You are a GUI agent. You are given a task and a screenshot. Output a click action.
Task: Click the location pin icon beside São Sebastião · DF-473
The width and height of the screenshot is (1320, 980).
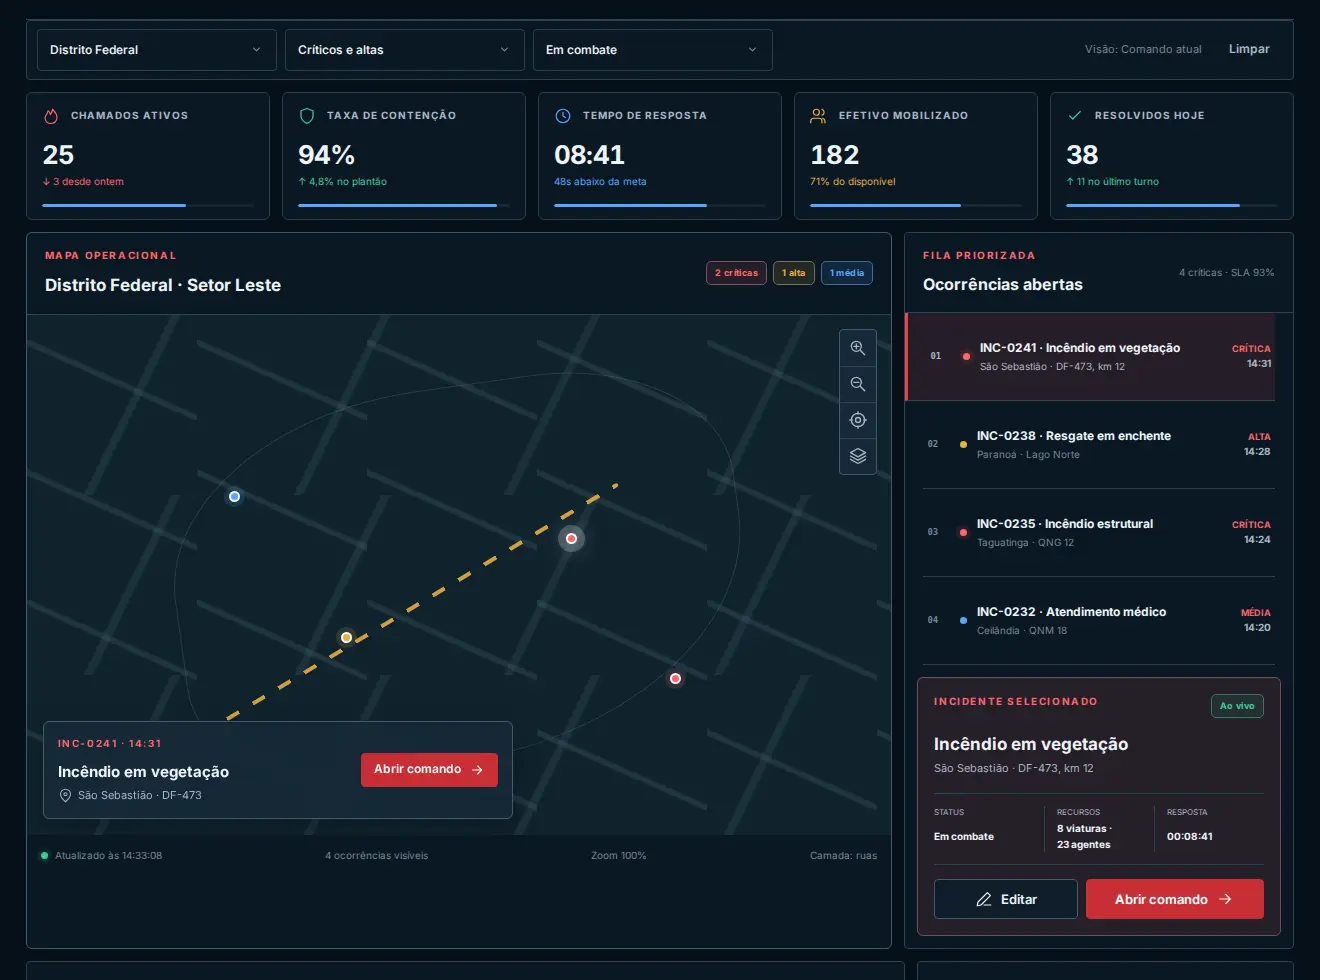66,795
